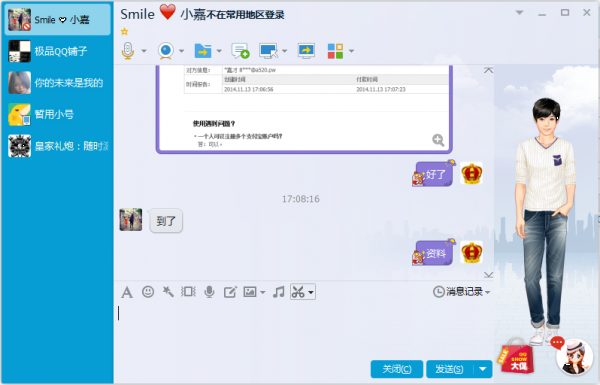This screenshot has width=600, height=385.
Task: Open font settings with the A icon
Action: point(127,292)
